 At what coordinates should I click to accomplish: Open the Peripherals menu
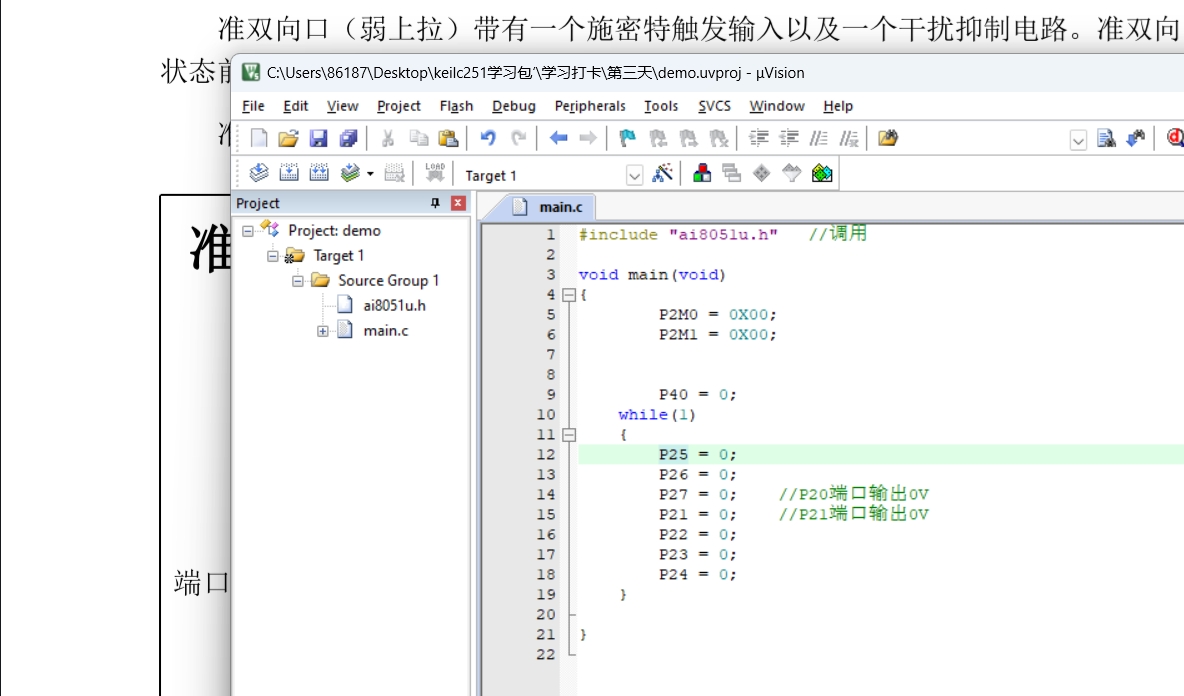591,106
